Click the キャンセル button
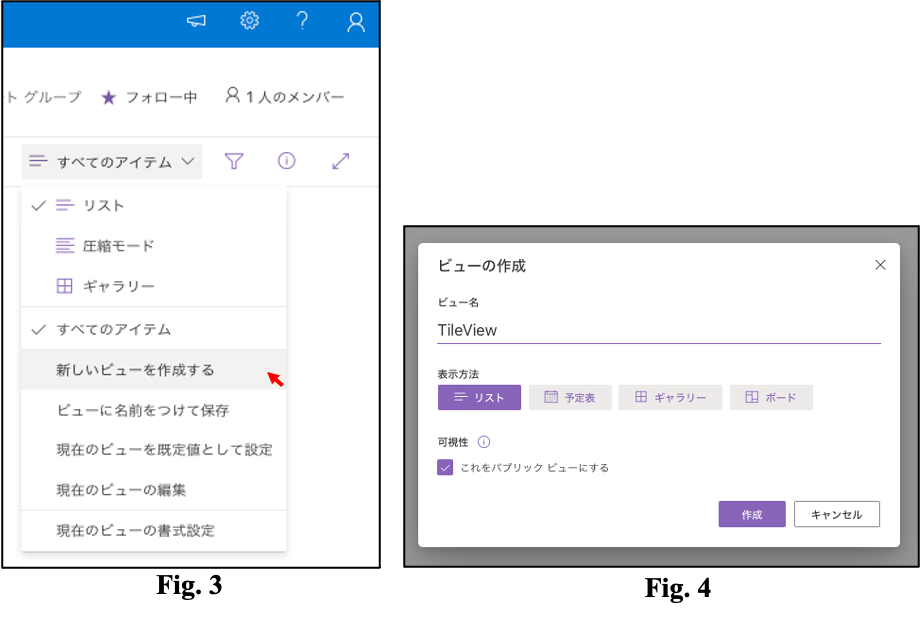The width and height of the screenshot is (920, 620). 837,514
